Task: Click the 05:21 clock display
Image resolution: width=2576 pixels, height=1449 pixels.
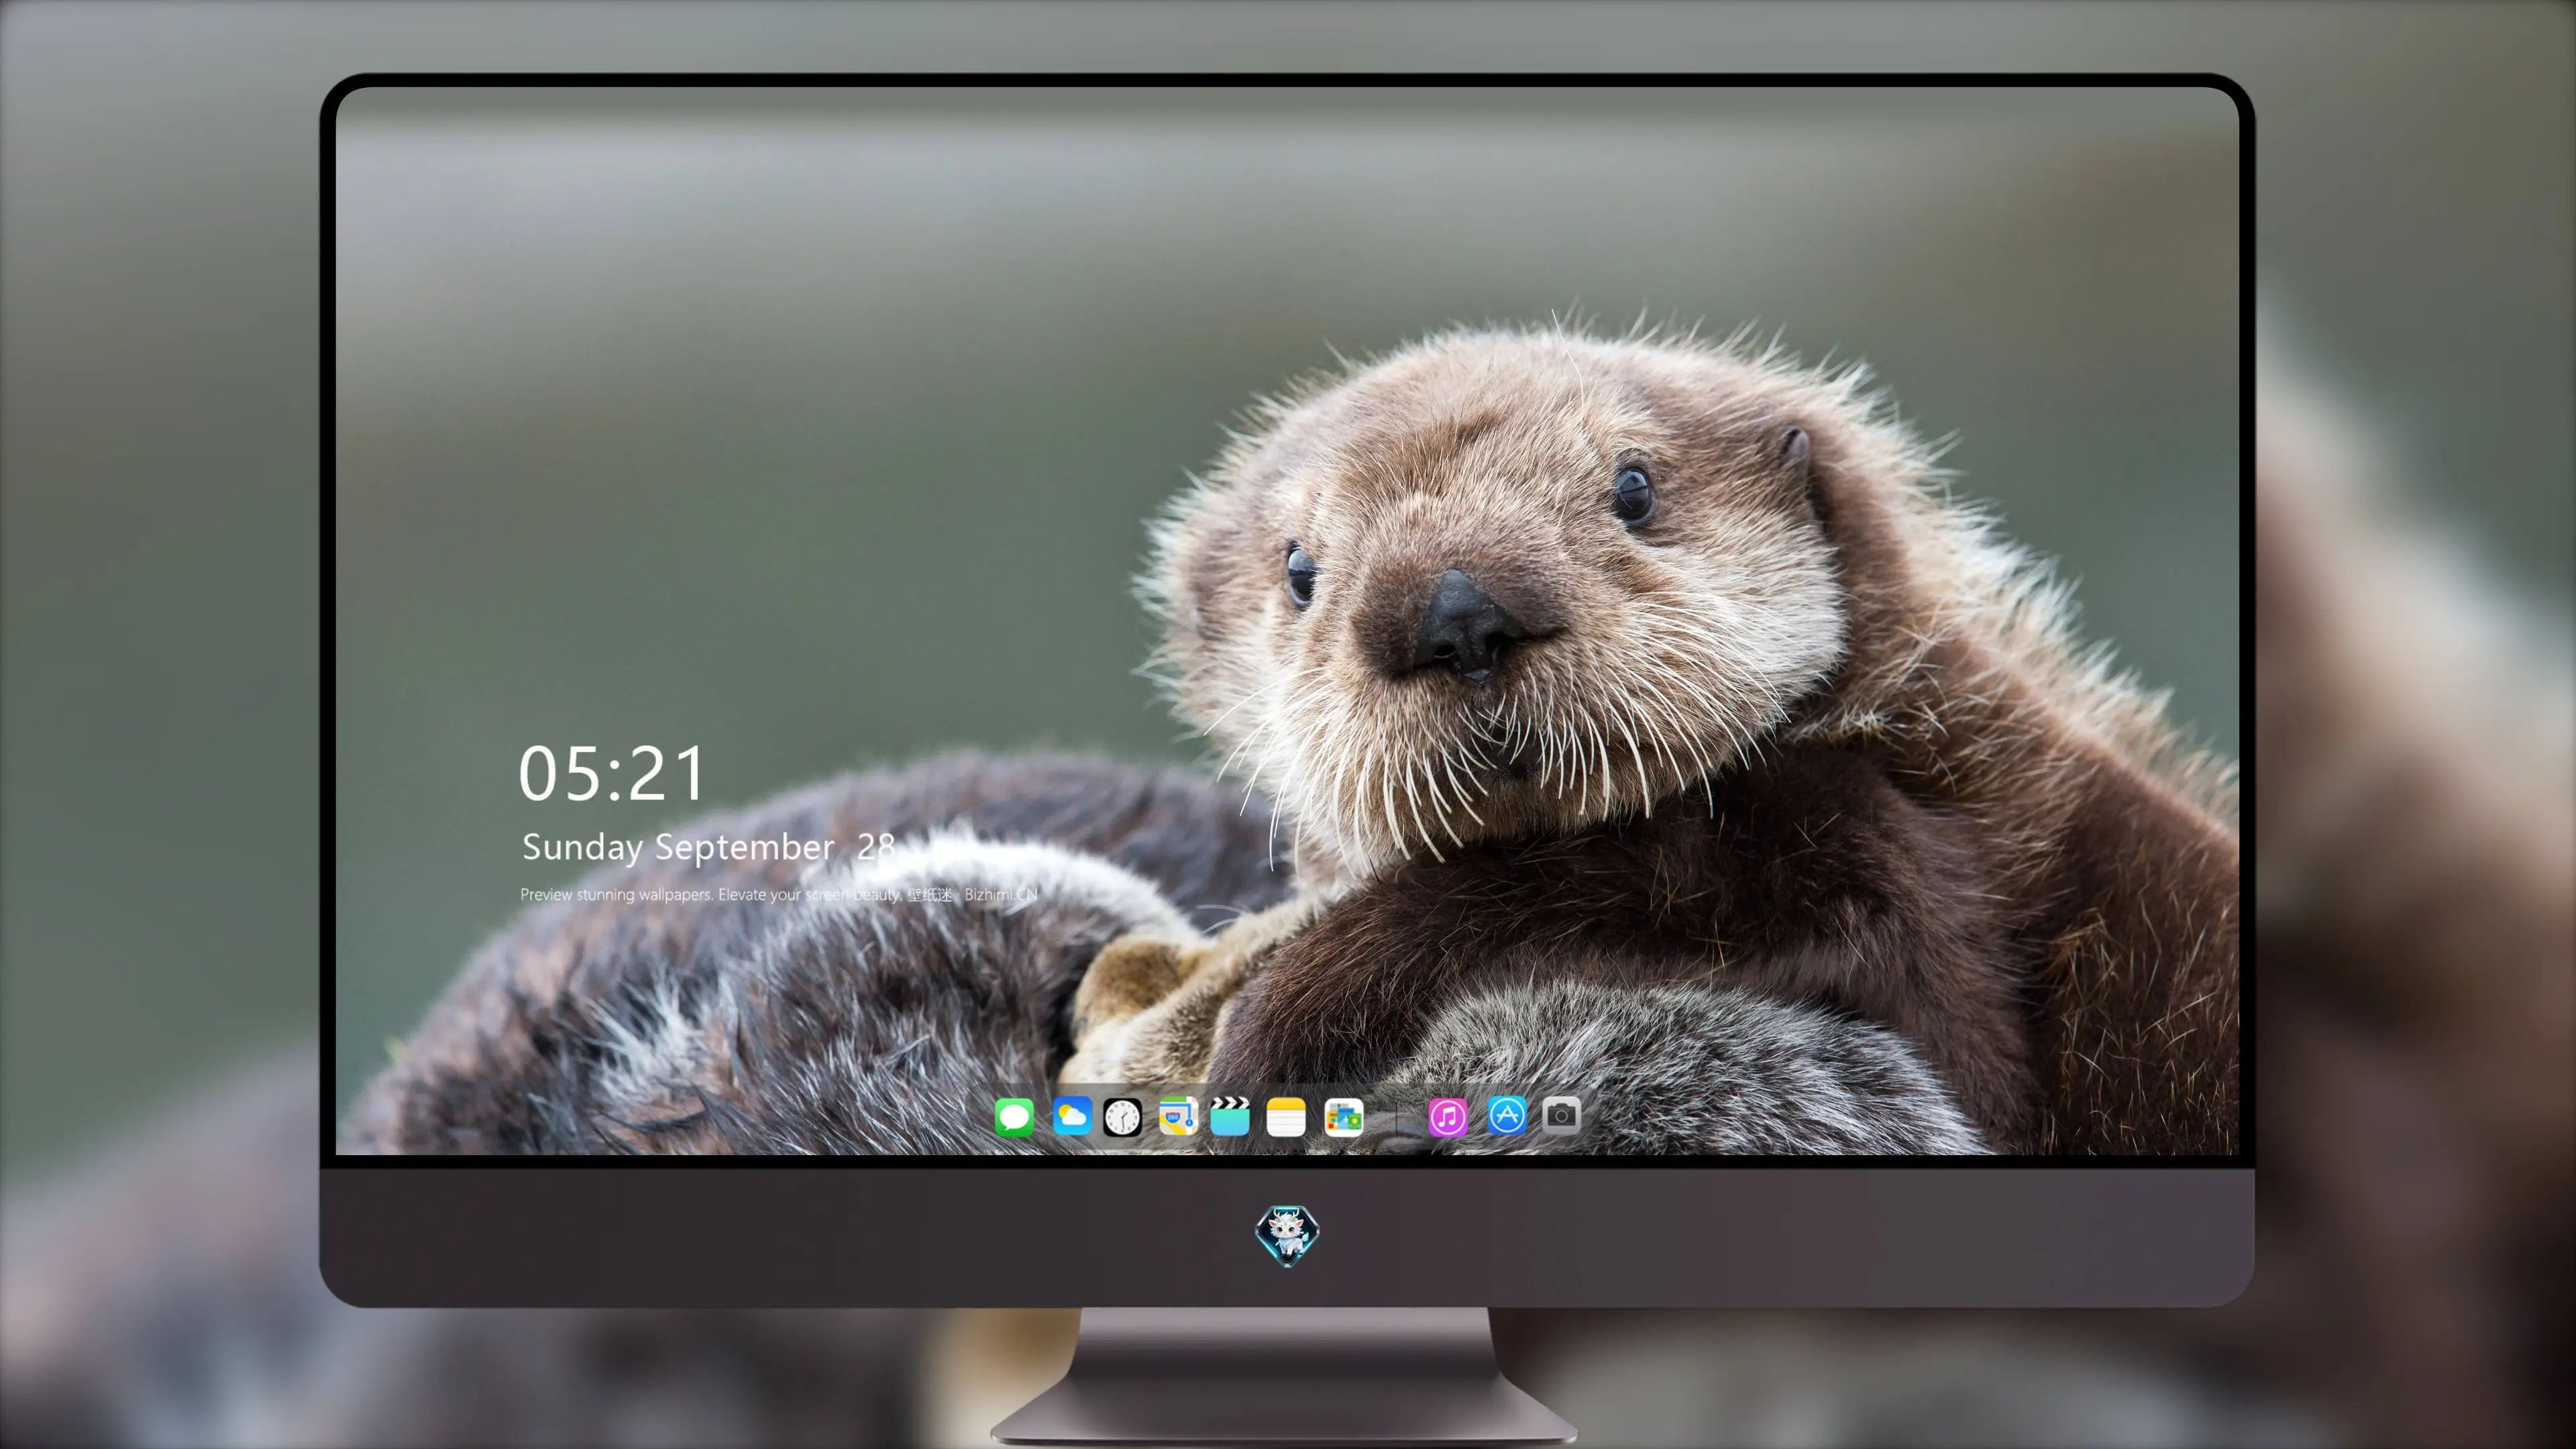Action: click(612, 774)
